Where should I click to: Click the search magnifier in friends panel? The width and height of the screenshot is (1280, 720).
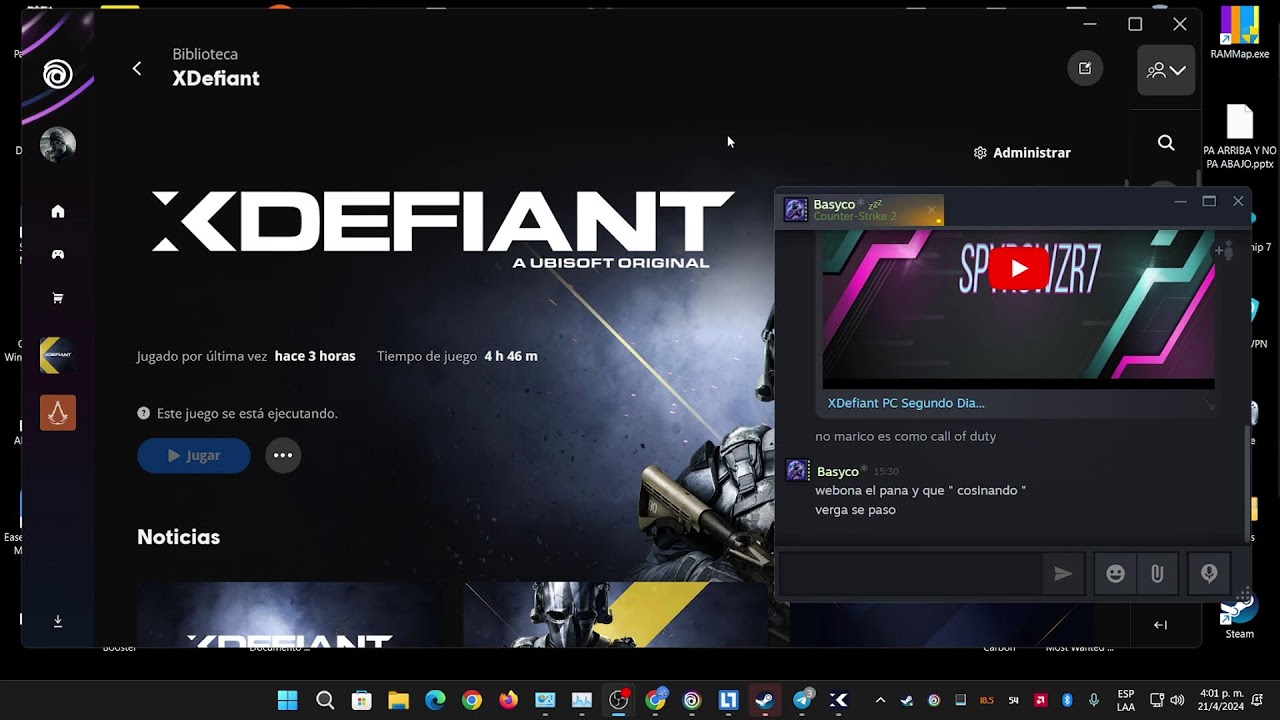point(1166,143)
